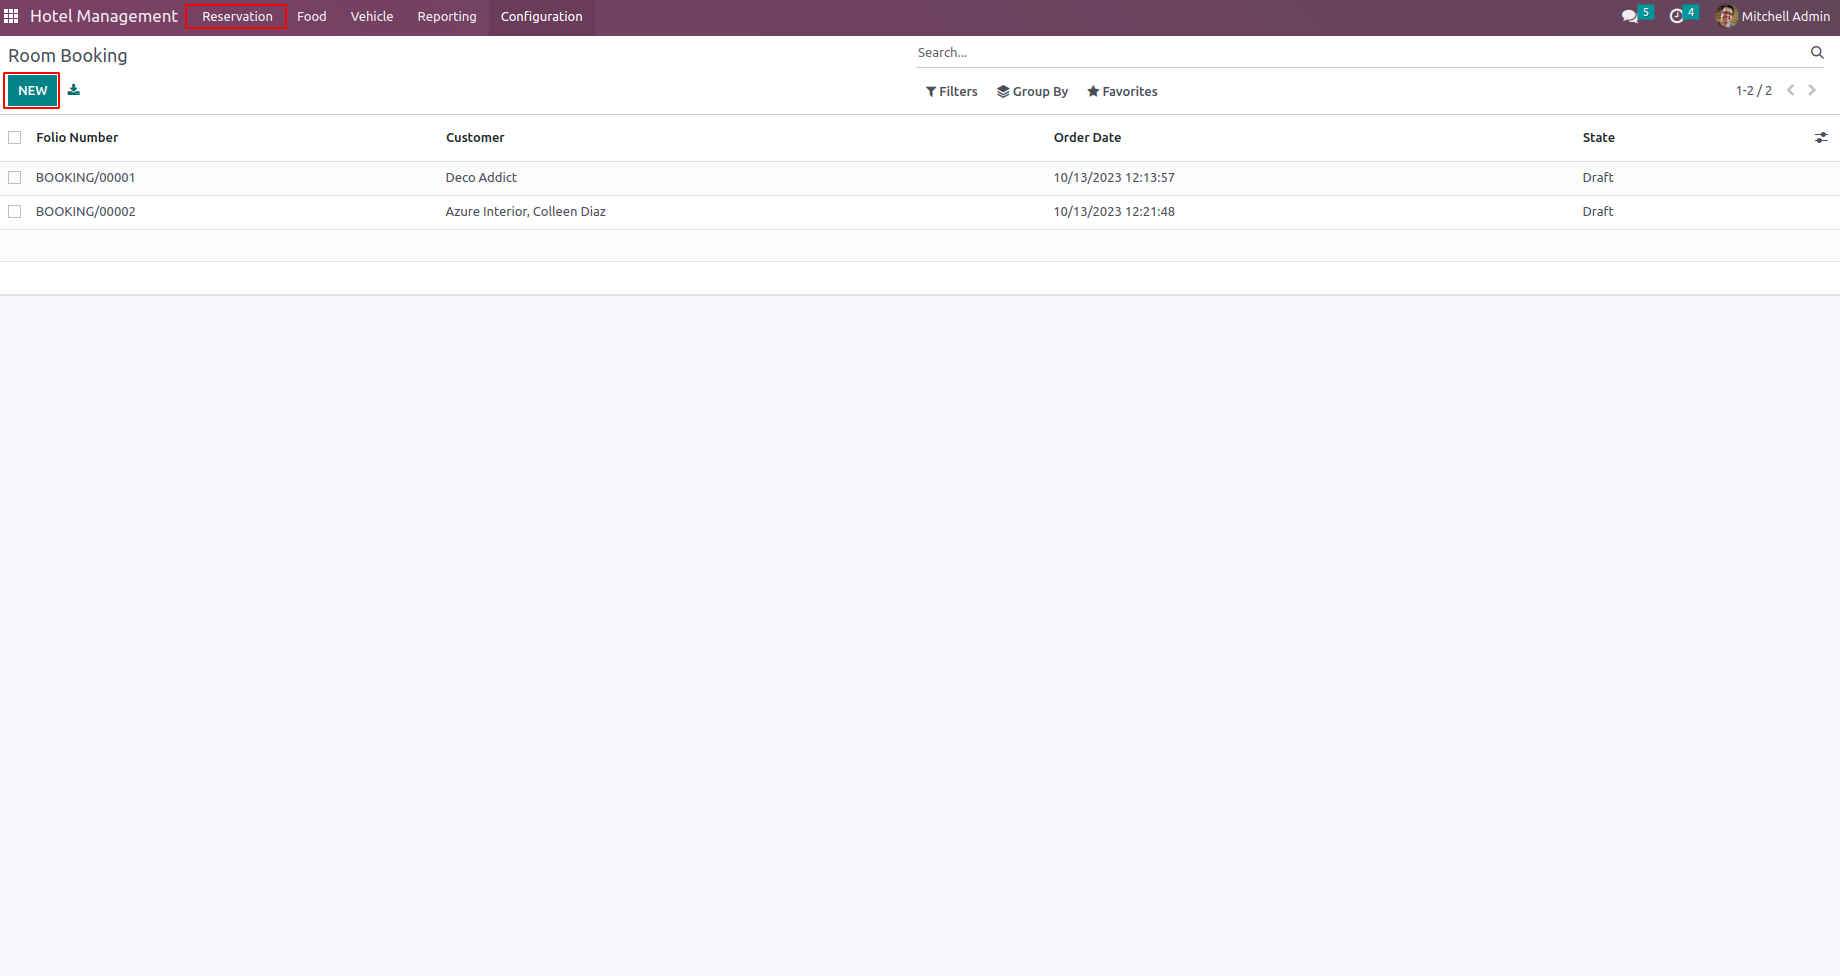Open the apps grid home menu icon
Viewport: 1840px width, 976px height.
pyautogui.click(x=11, y=16)
